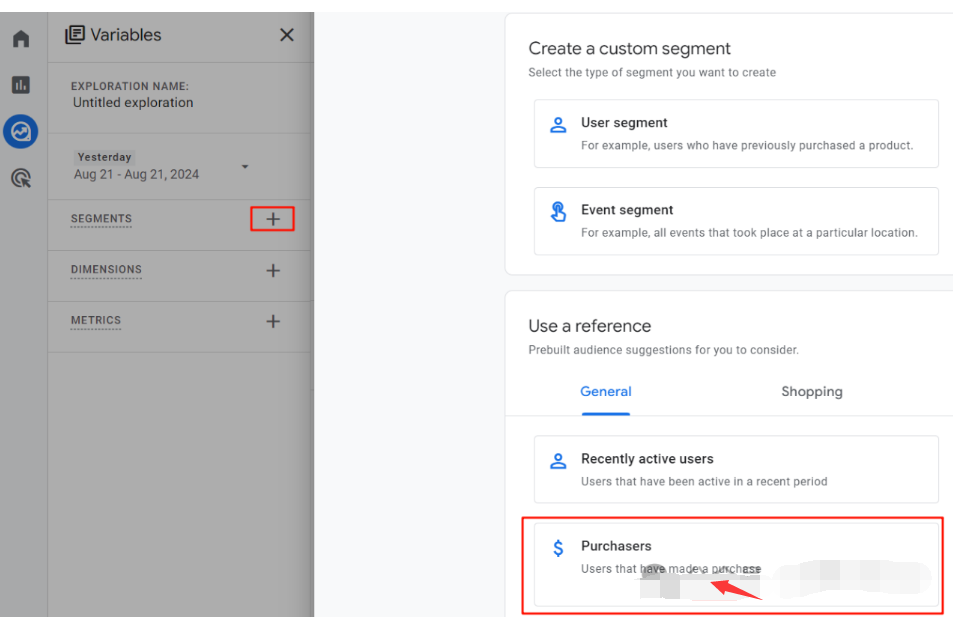Click the Aug 21 - Aug 21, 2024 date range

(x=136, y=174)
